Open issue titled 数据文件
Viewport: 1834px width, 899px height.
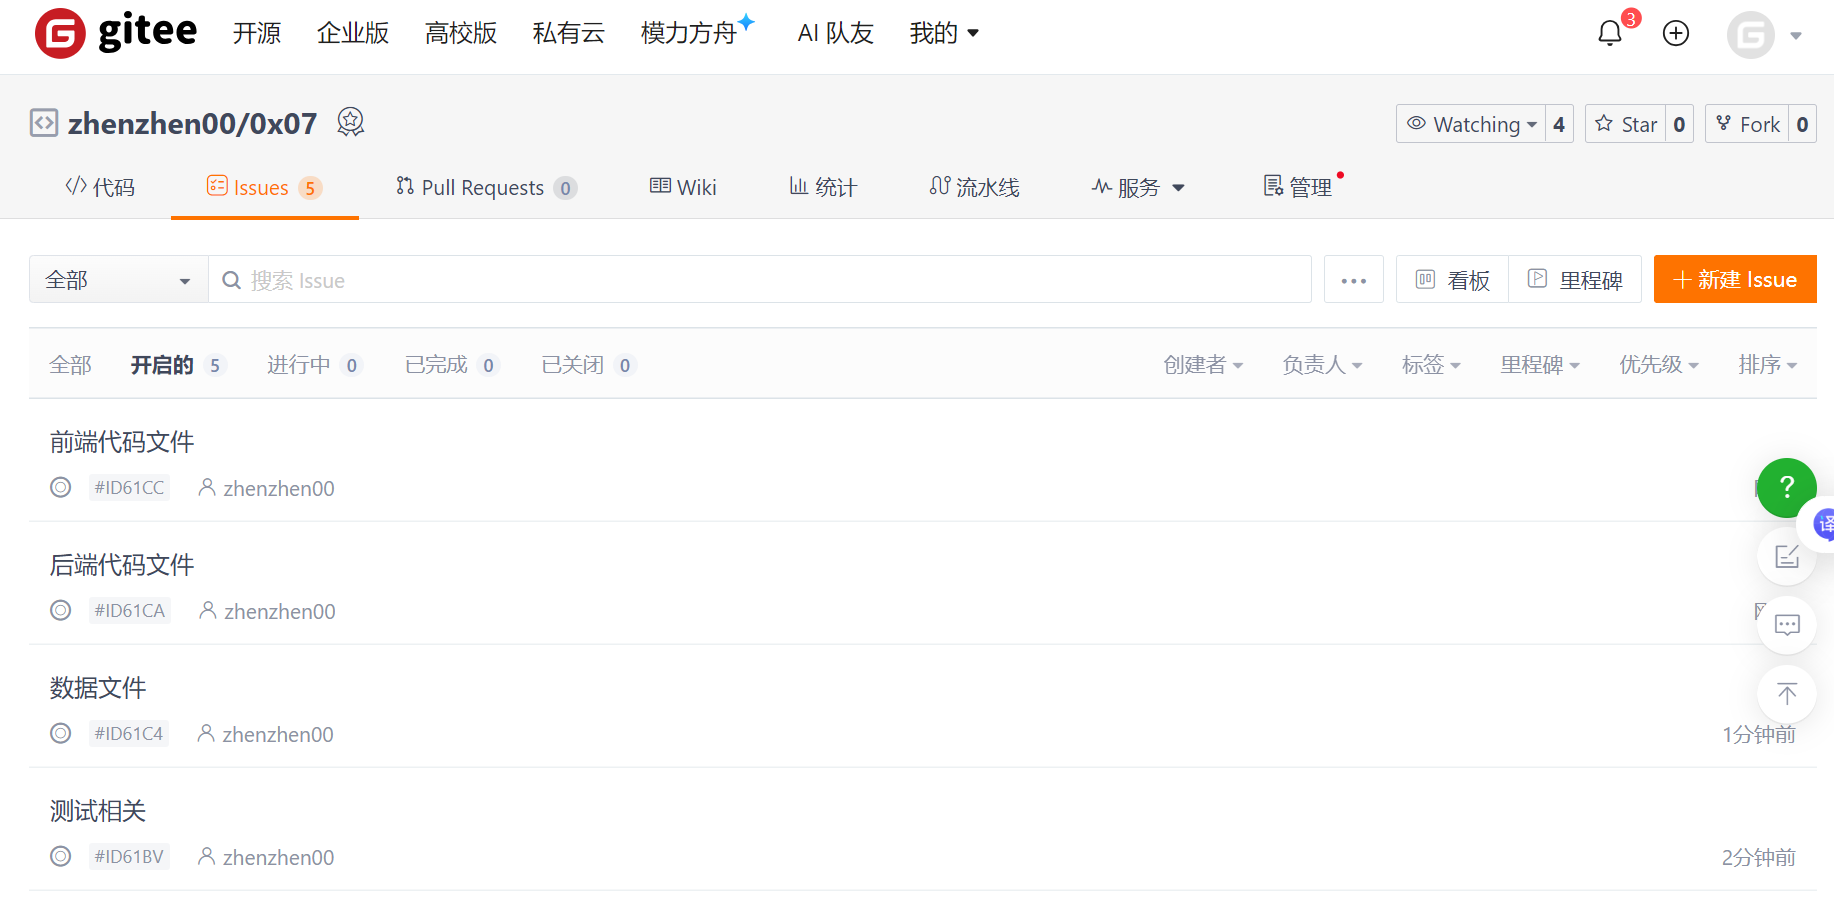pyautogui.click(x=98, y=687)
